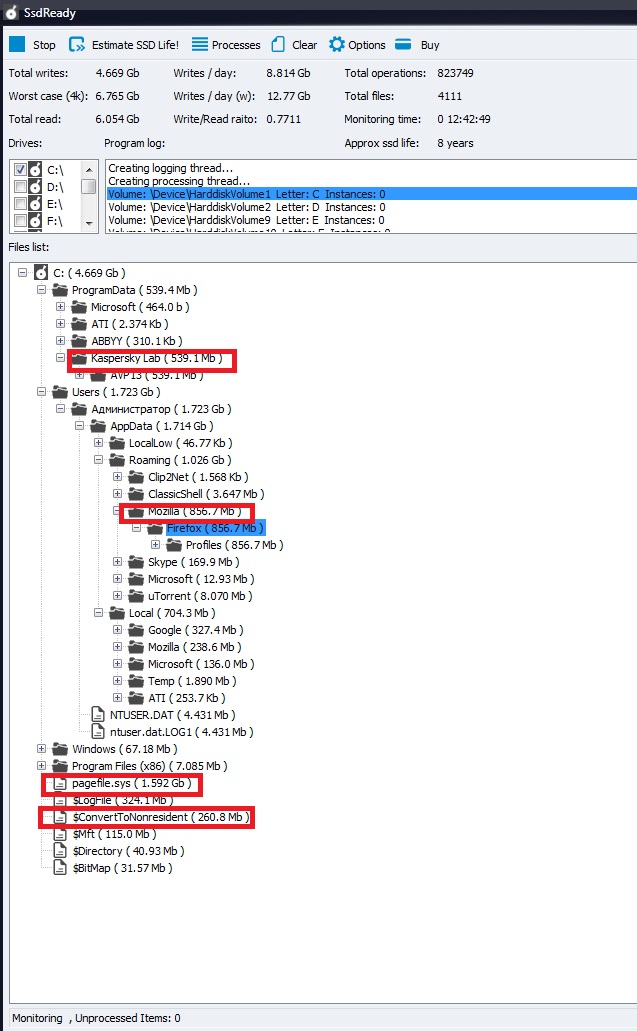Click the Buy card icon
The width and height of the screenshot is (637, 1031).
[403, 44]
